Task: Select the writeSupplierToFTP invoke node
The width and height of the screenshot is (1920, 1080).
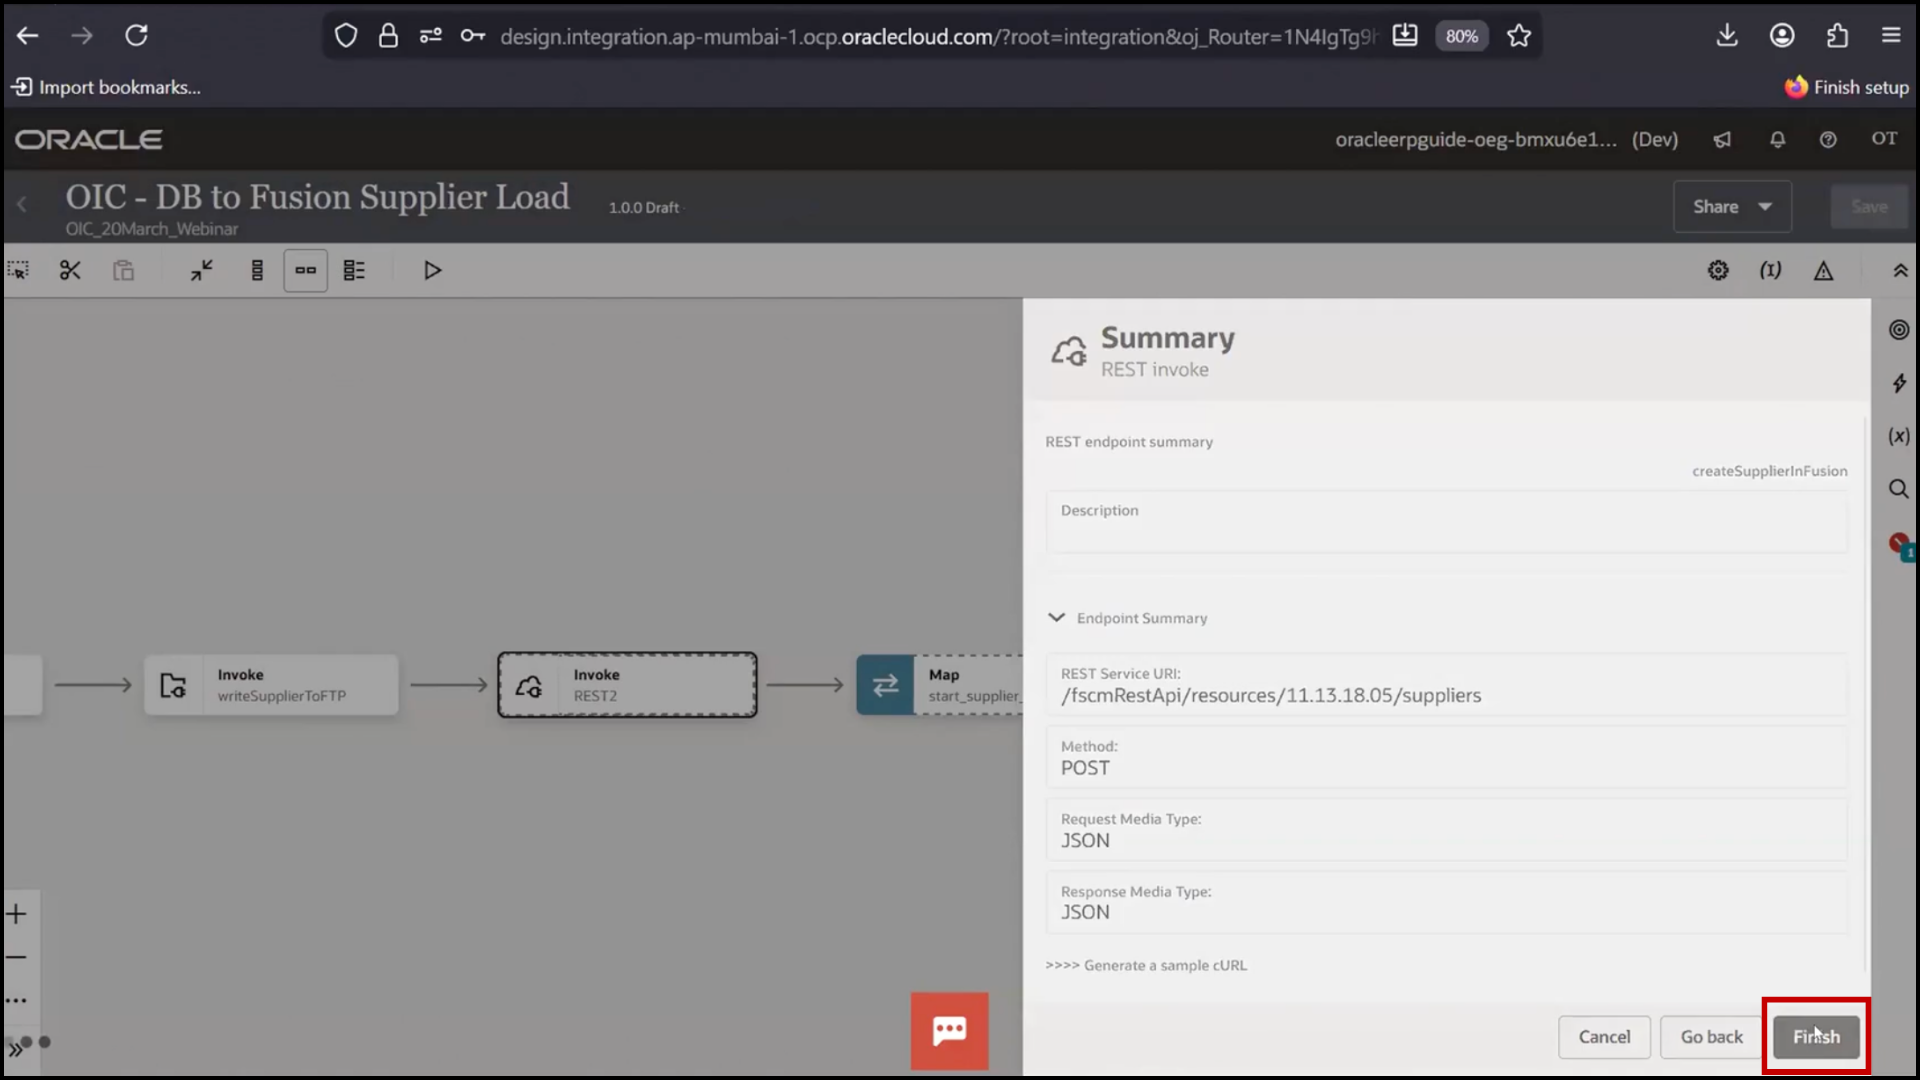Action: pos(271,685)
